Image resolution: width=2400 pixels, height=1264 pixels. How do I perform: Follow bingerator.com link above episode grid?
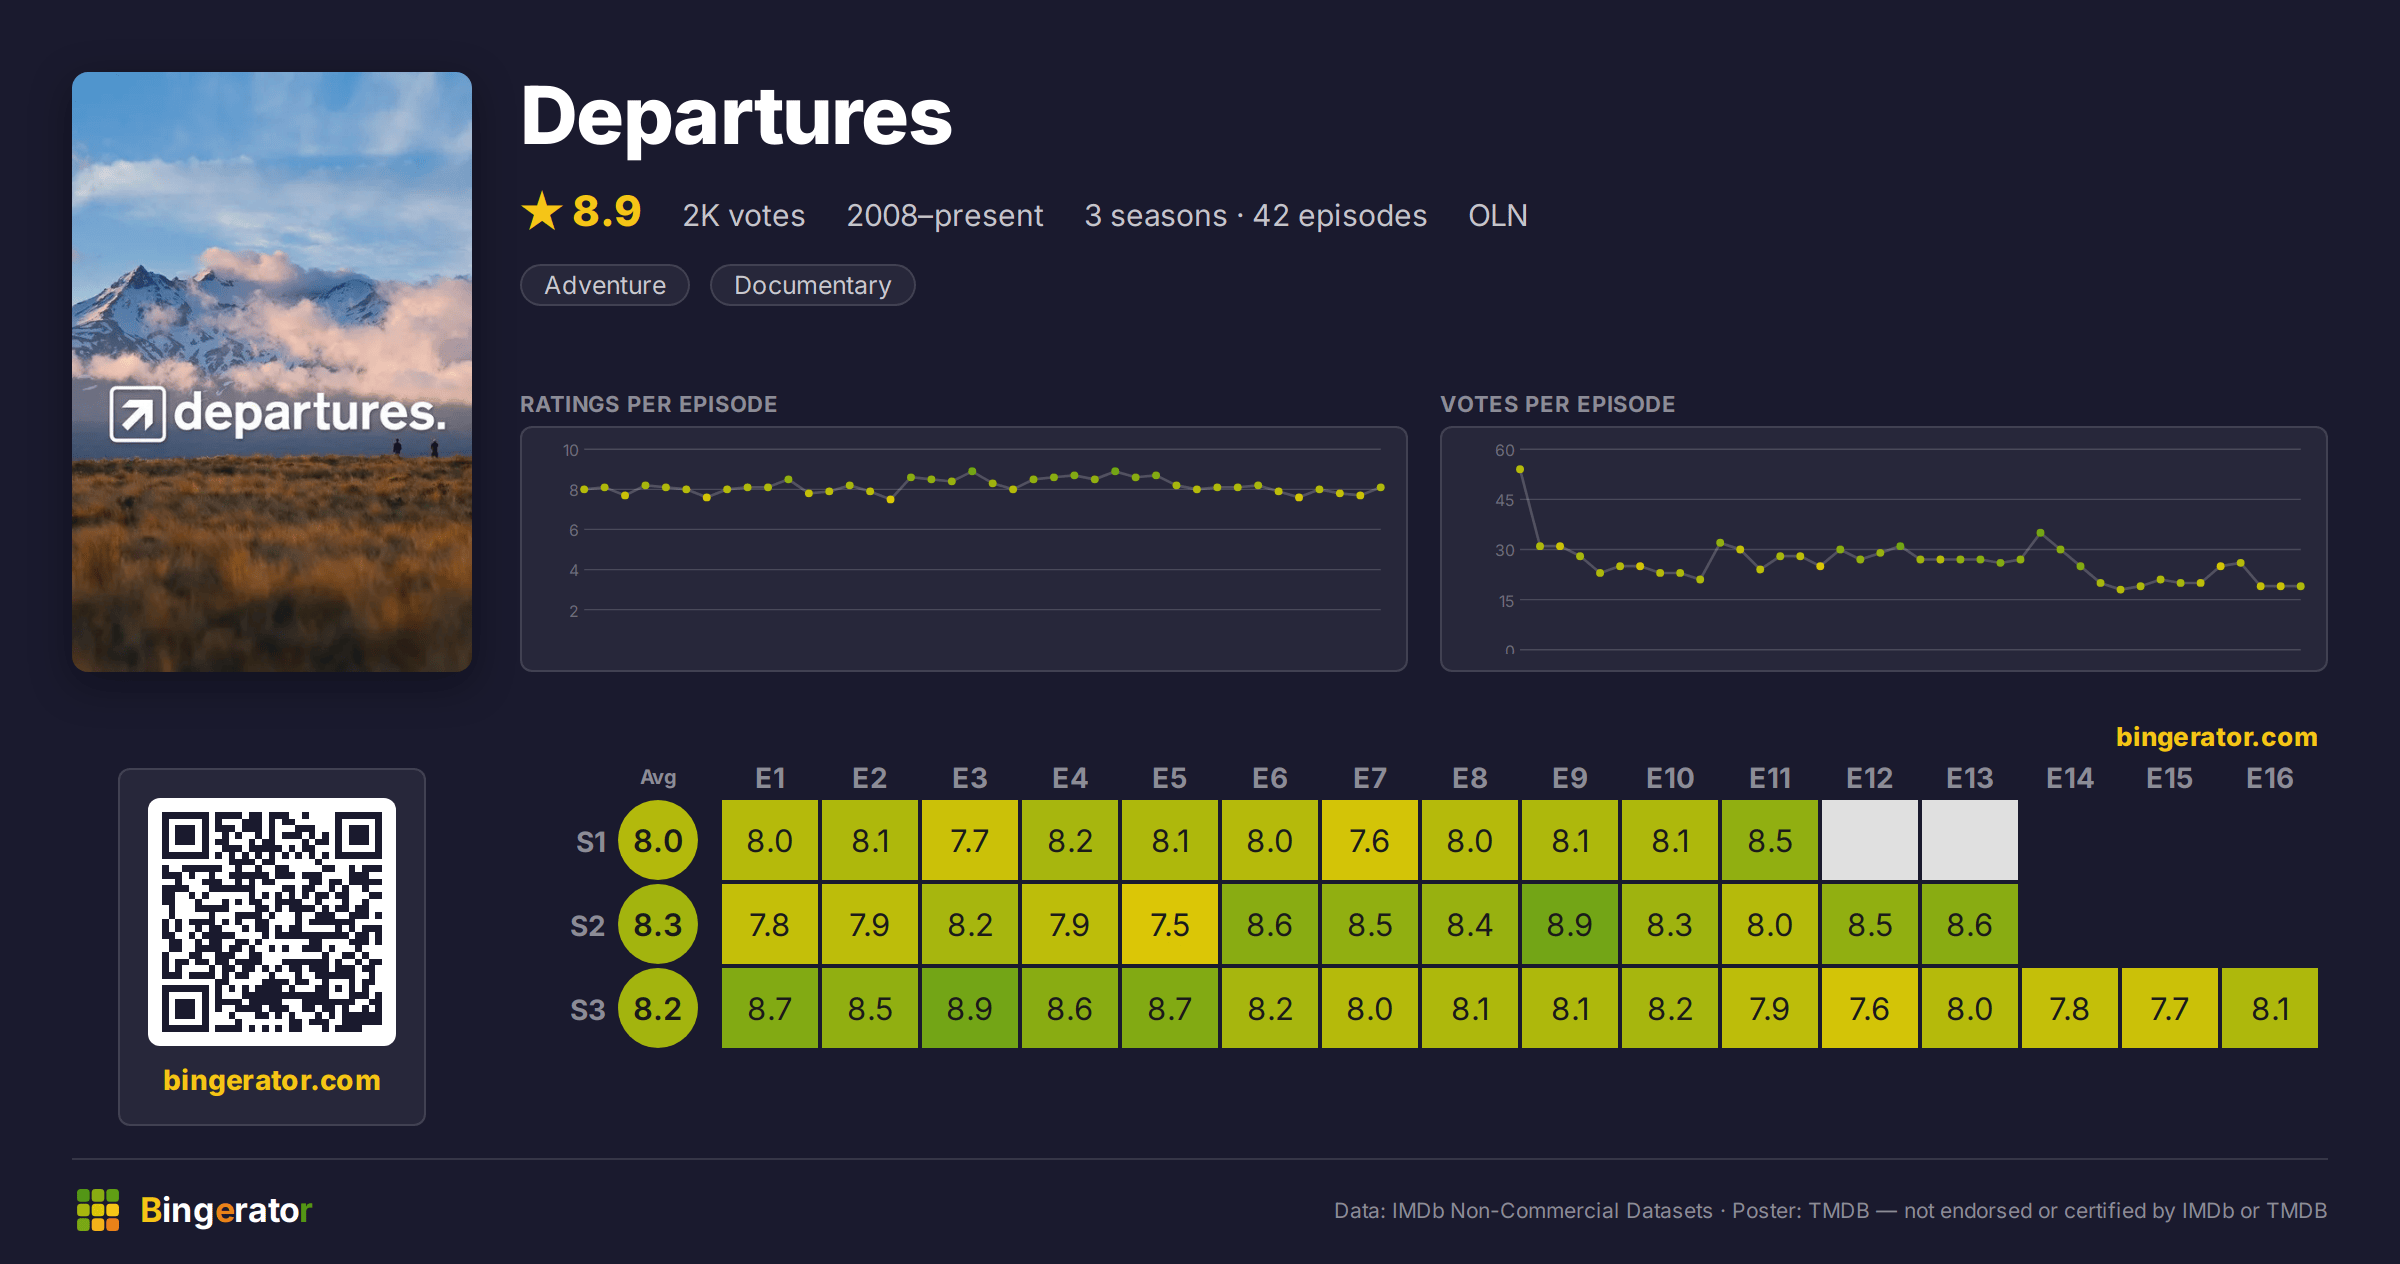pos(2217,737)
